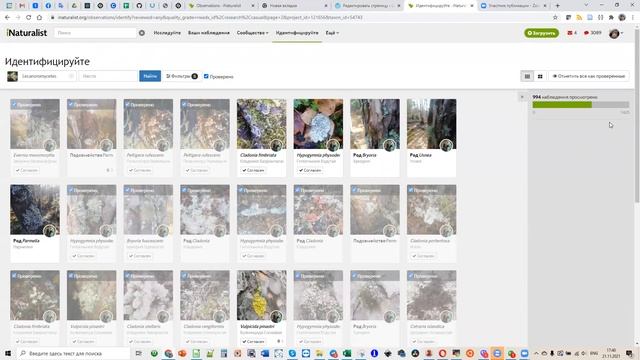Expand the Сообщество dropdown menu
This screenshot has width=640, height=360.
[252, 33]
